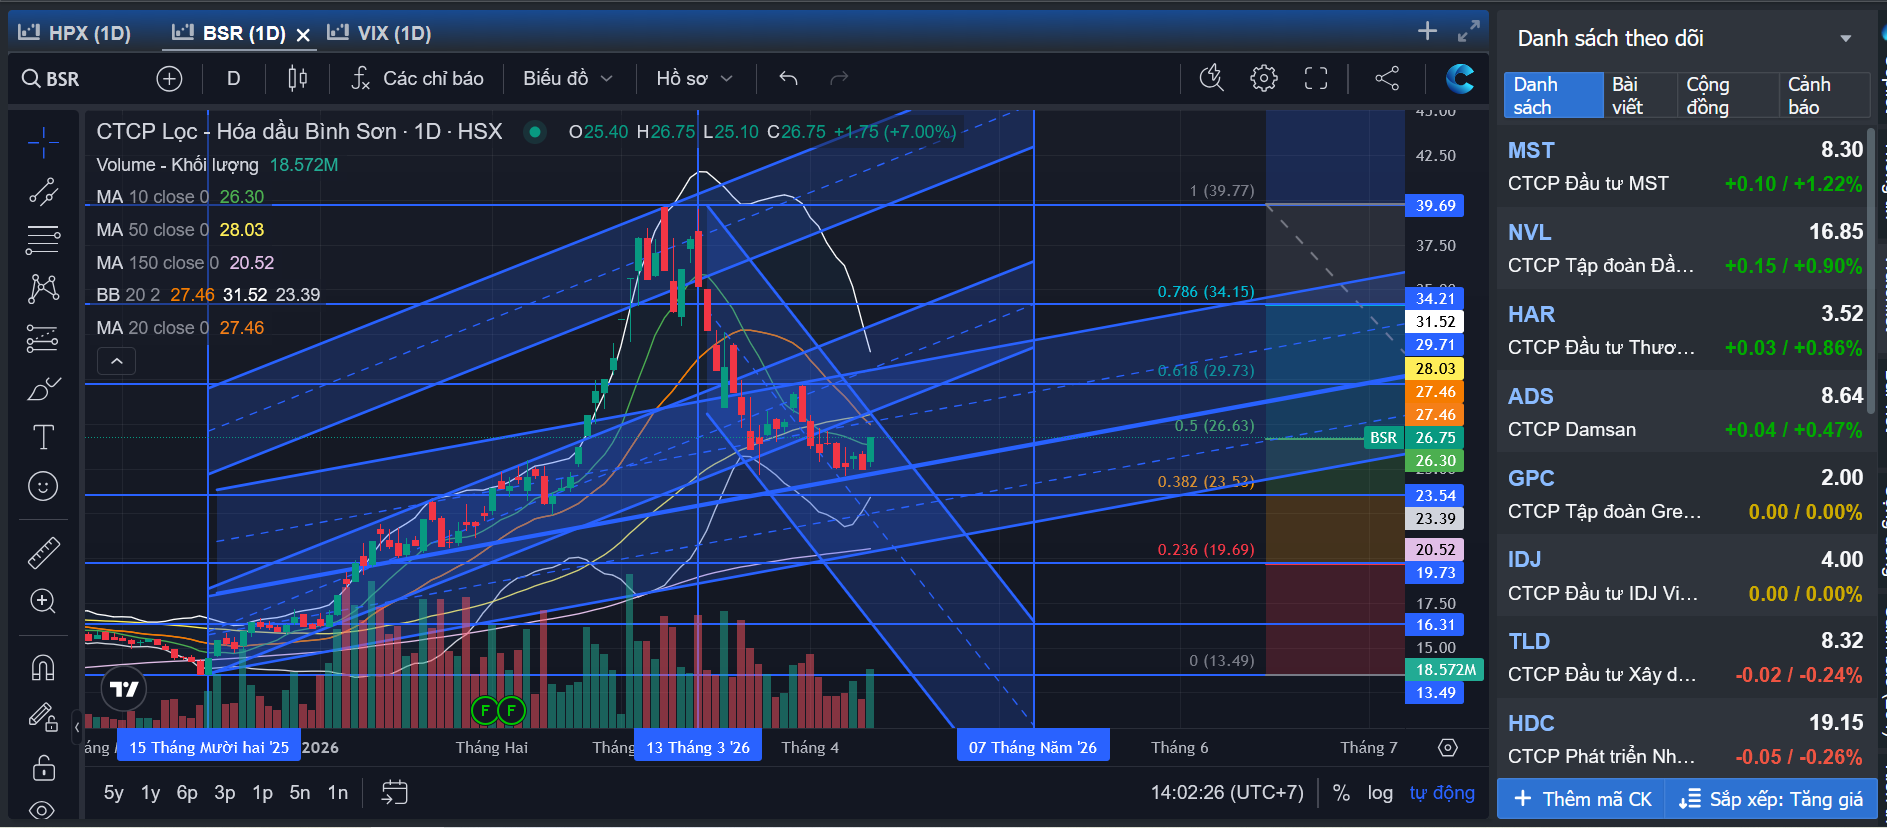The image size is (1887, 828).
Task: Select the text annotation tool
Action: point(43,437)
